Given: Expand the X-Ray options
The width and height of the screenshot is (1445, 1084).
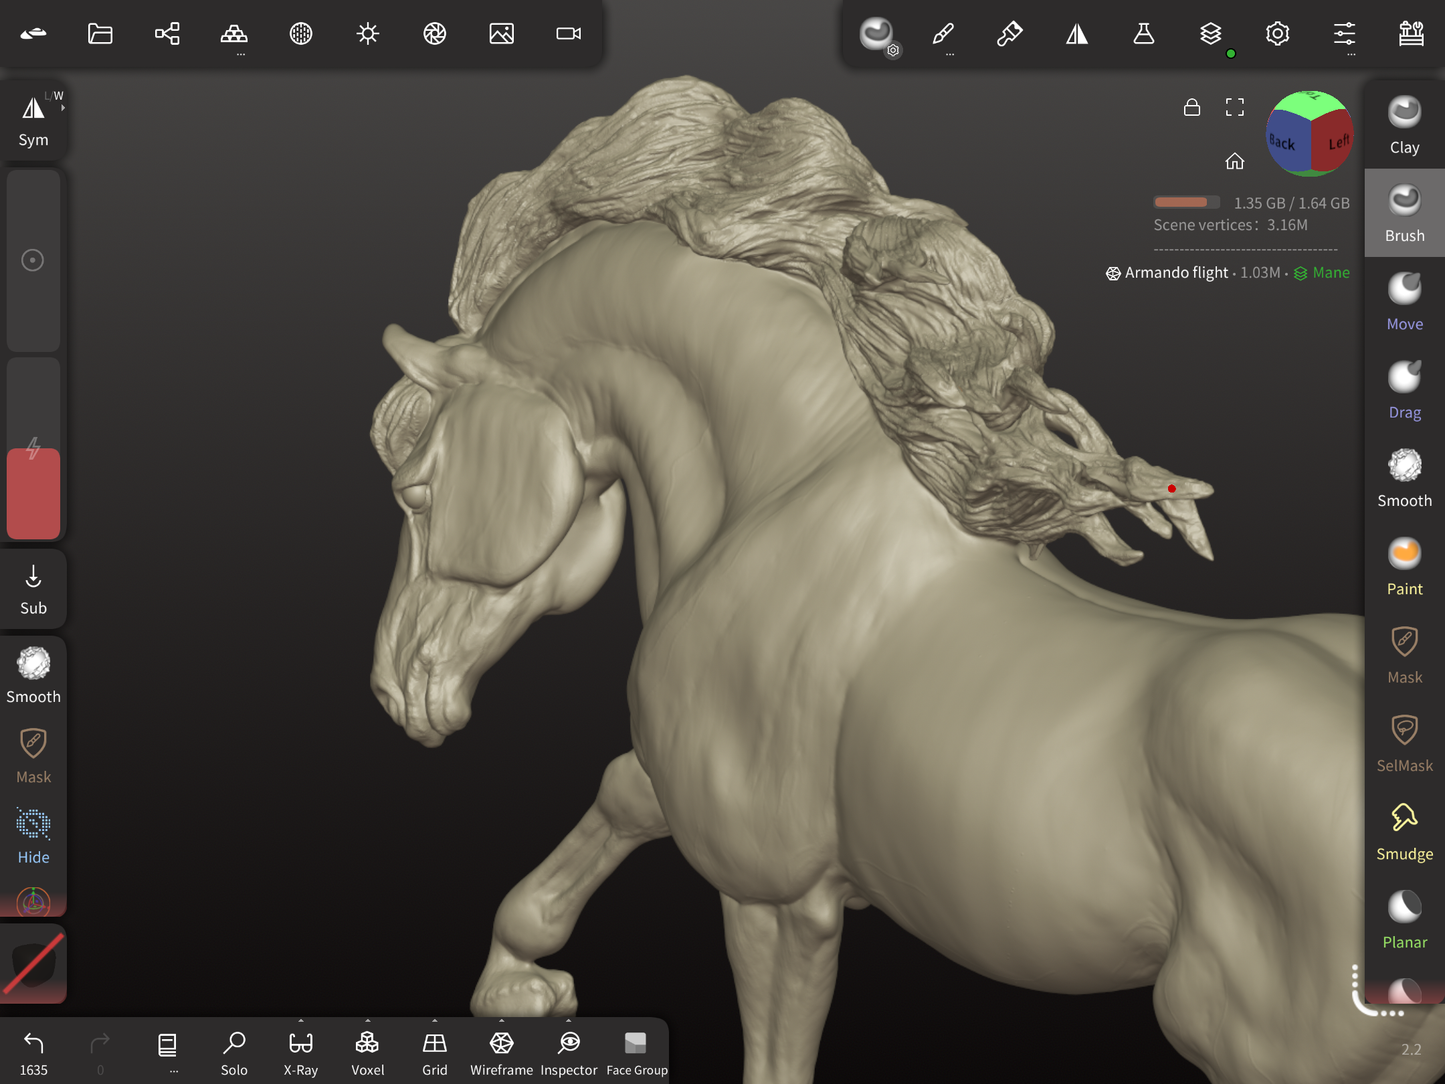Looking at the screenshot, I should point(301,1022).
